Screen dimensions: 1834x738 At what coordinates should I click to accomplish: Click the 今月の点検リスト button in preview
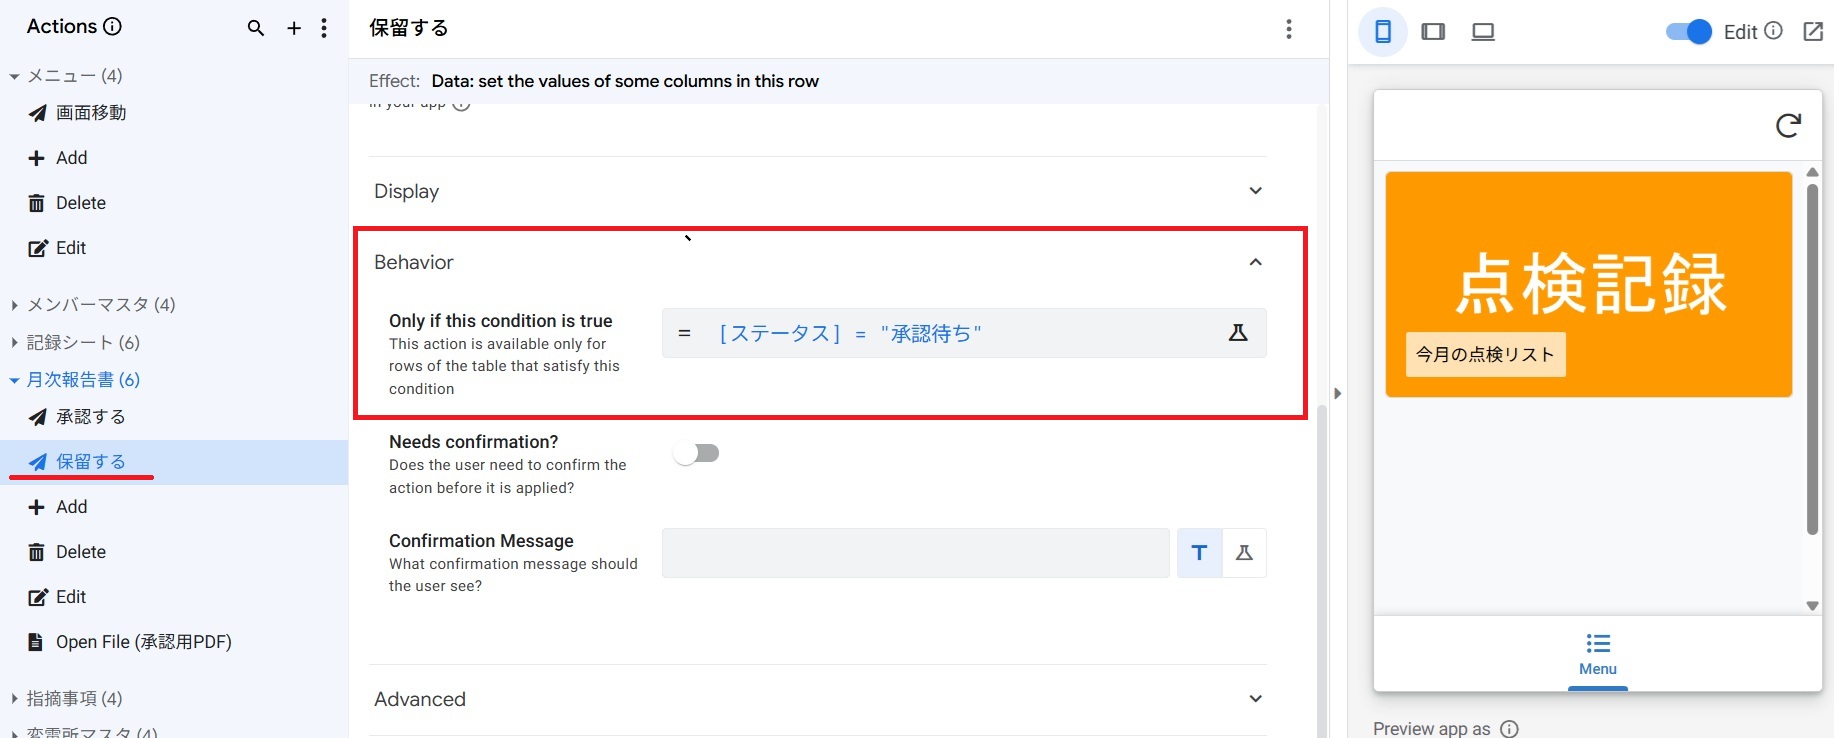[x=1485, y=354]
